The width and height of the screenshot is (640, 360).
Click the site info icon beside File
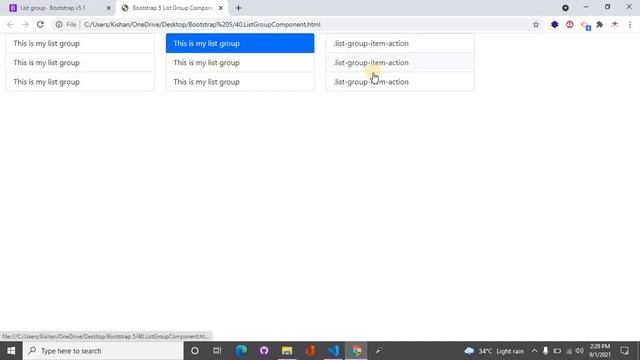[59, 24]
